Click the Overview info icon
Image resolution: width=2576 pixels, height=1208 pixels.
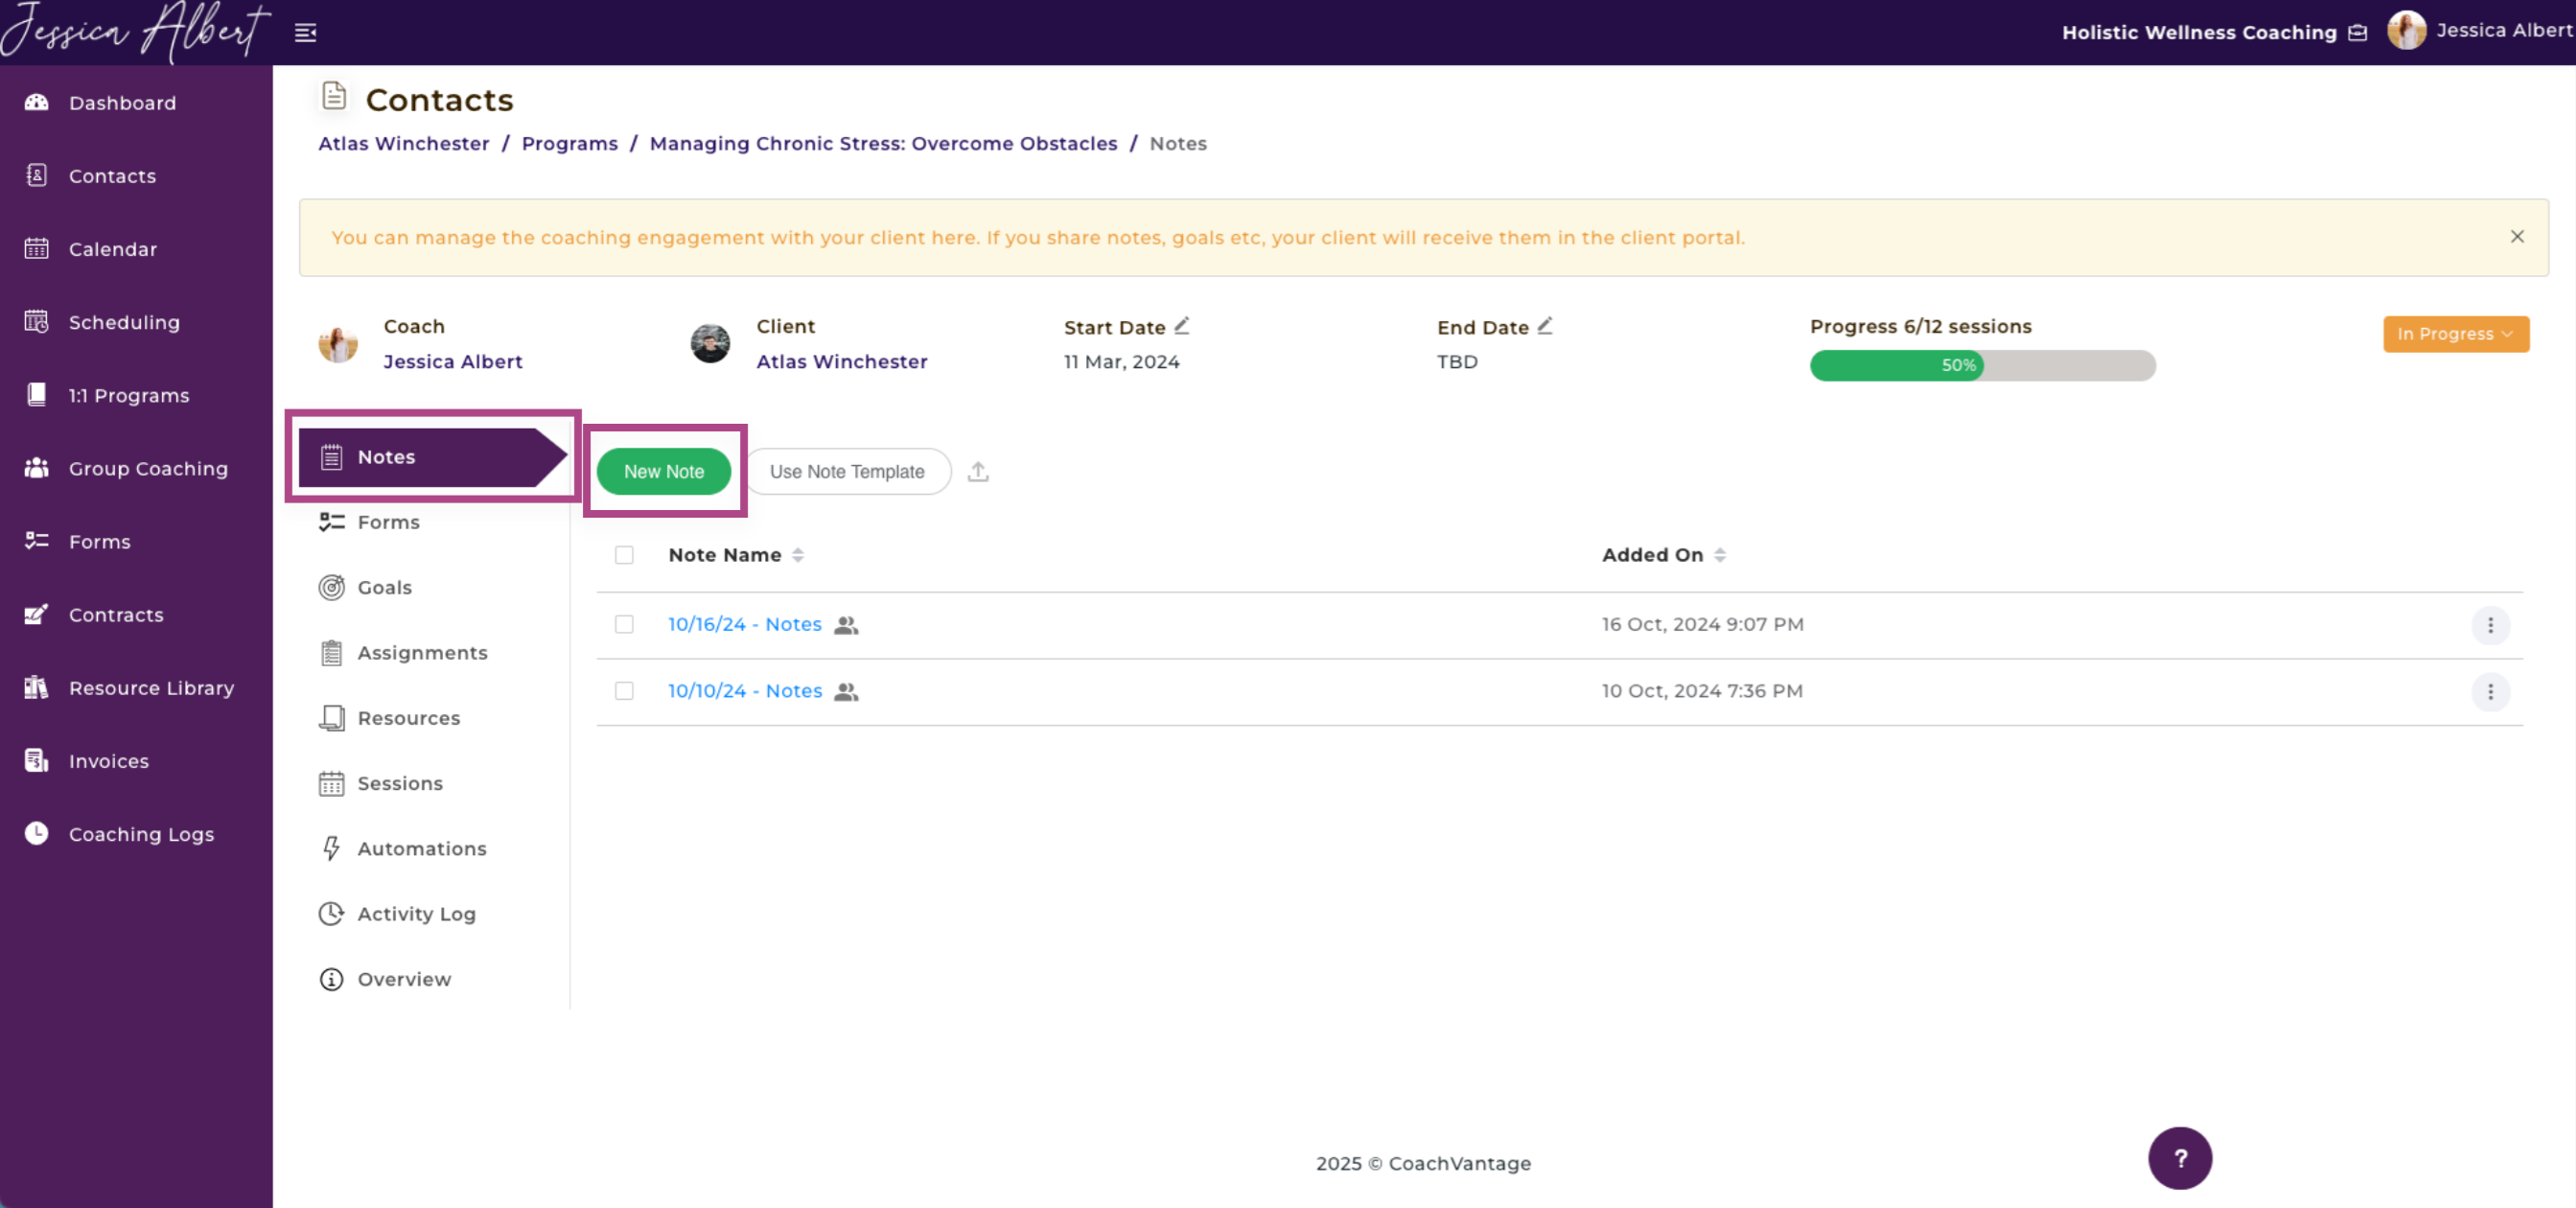point(332,979)
